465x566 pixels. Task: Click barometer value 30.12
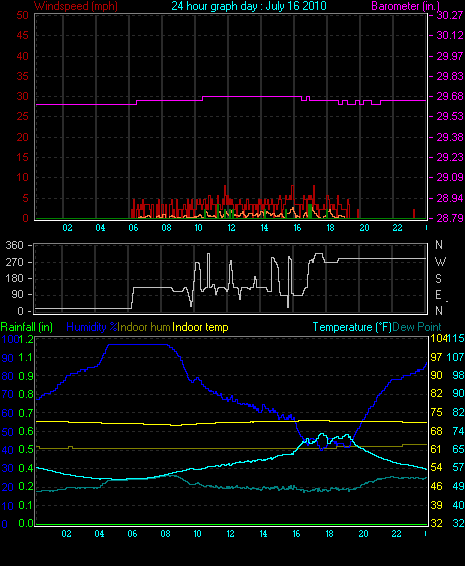coord(449,35)
